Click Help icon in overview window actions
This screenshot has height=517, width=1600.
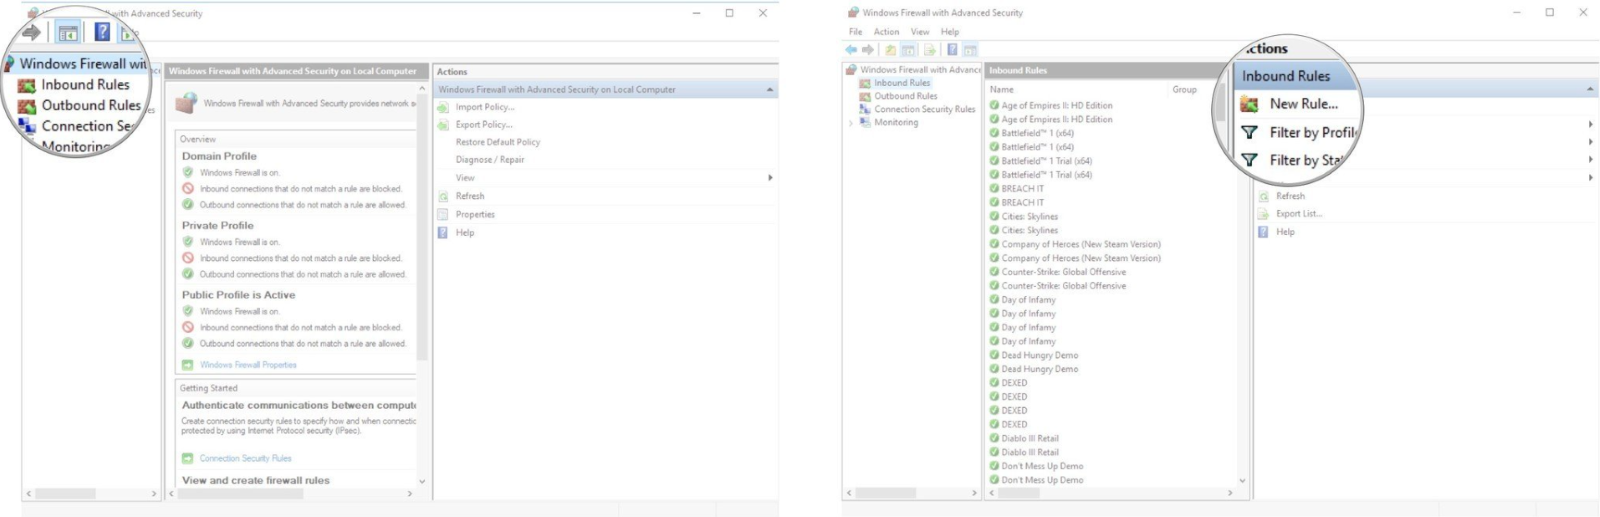coord(443,232)
